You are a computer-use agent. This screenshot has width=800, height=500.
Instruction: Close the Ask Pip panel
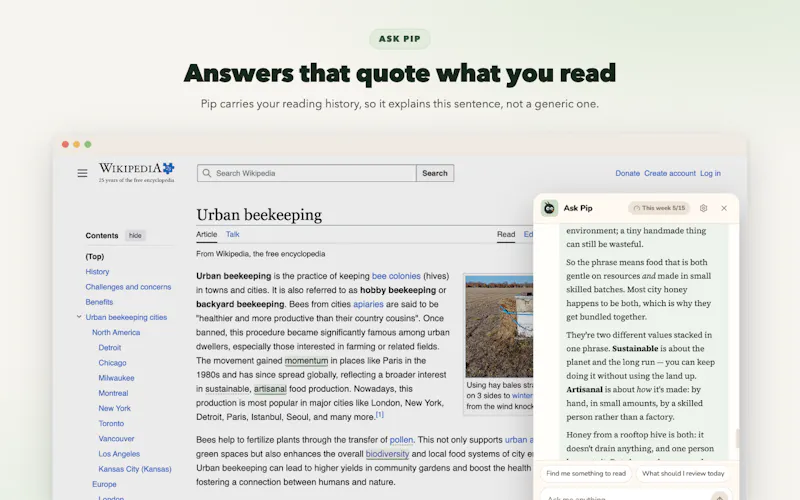pyautogui.click(x=724, y=208)
